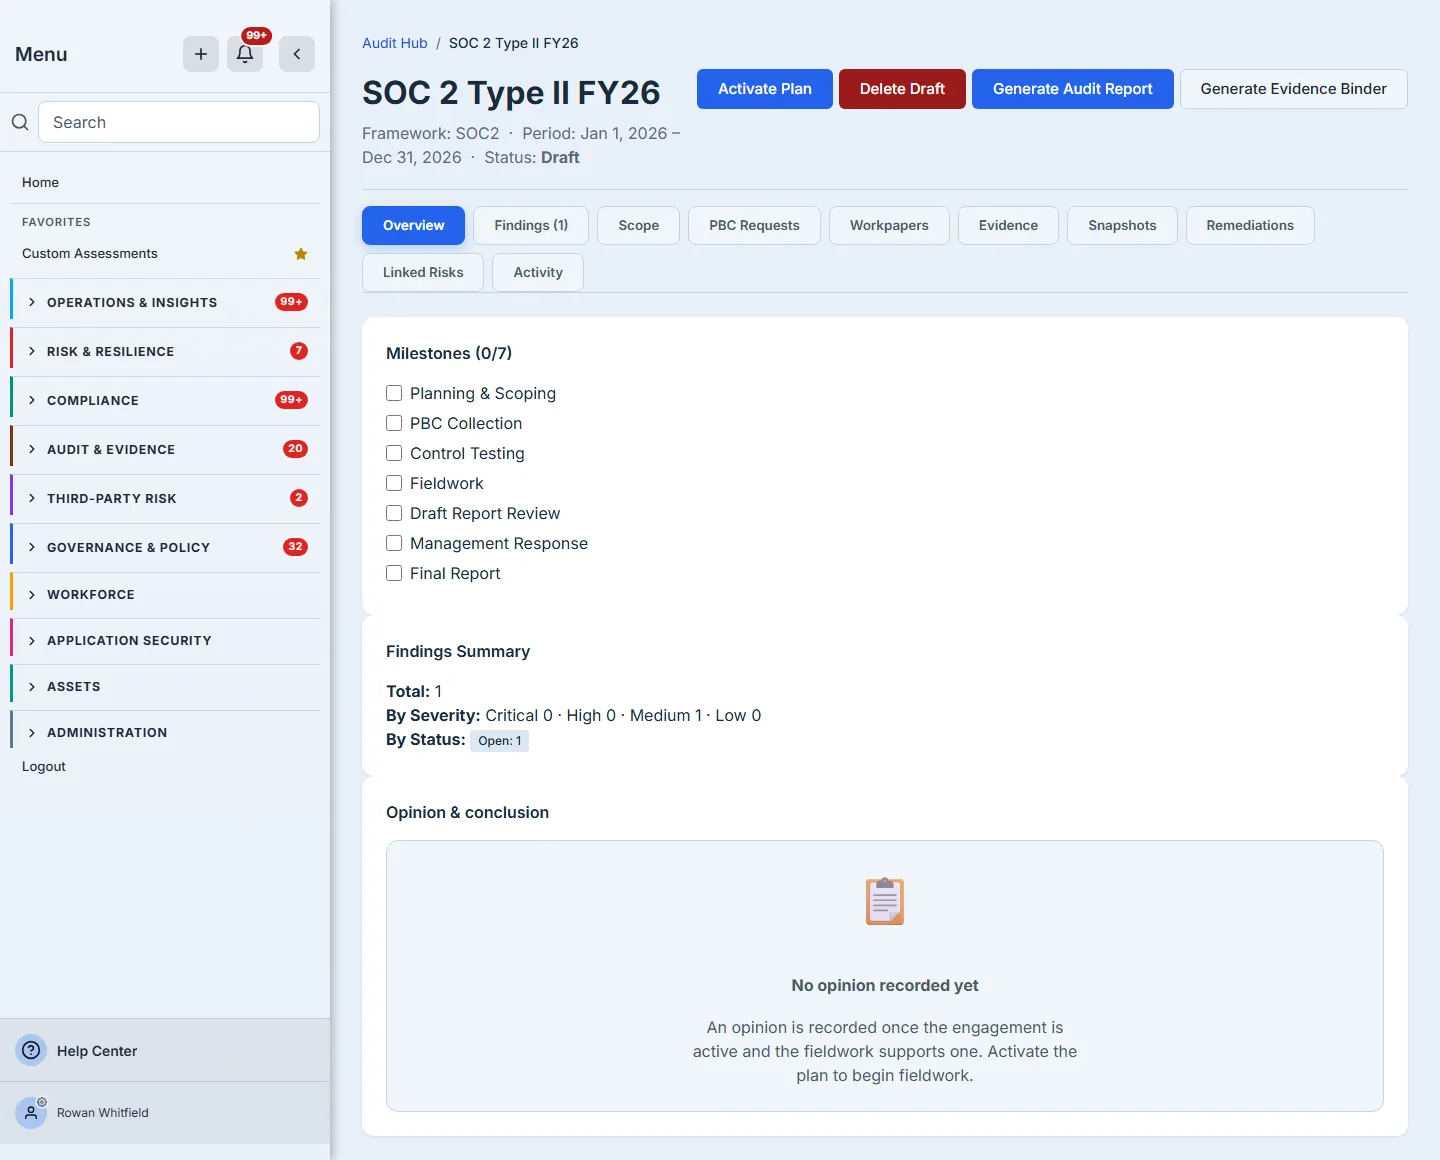Collapse sidebar with the left chevron icon

coord(297,54)
